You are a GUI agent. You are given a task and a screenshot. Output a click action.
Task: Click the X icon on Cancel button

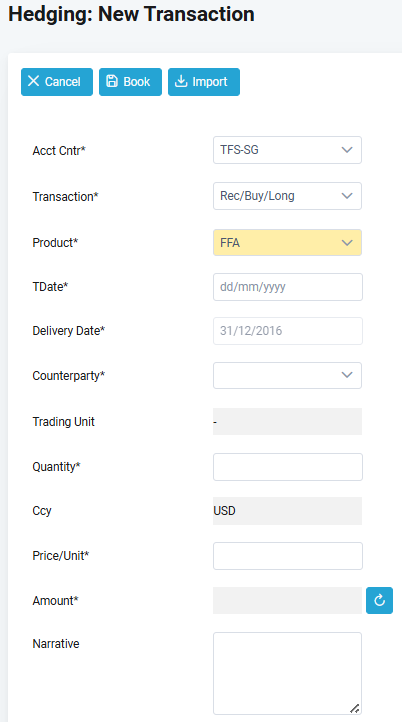[33, 82]
